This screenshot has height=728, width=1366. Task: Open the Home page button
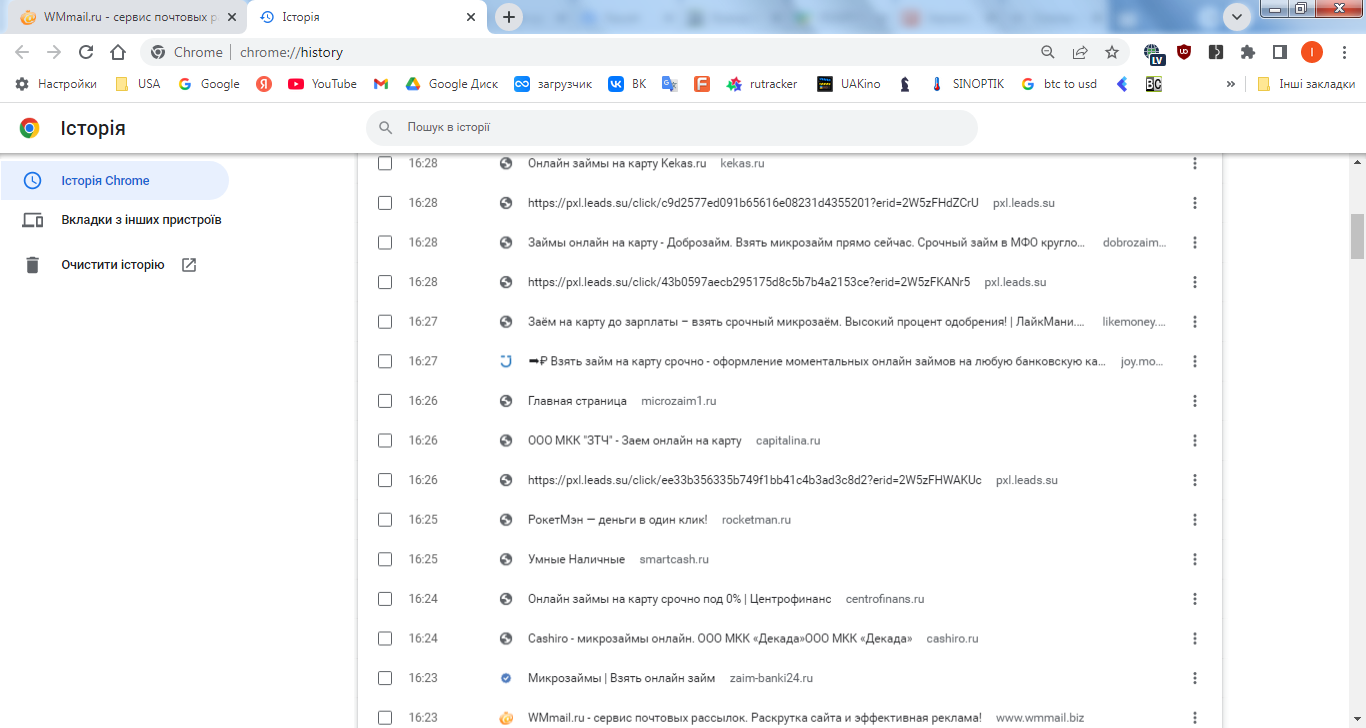click(x=118, y=52)
